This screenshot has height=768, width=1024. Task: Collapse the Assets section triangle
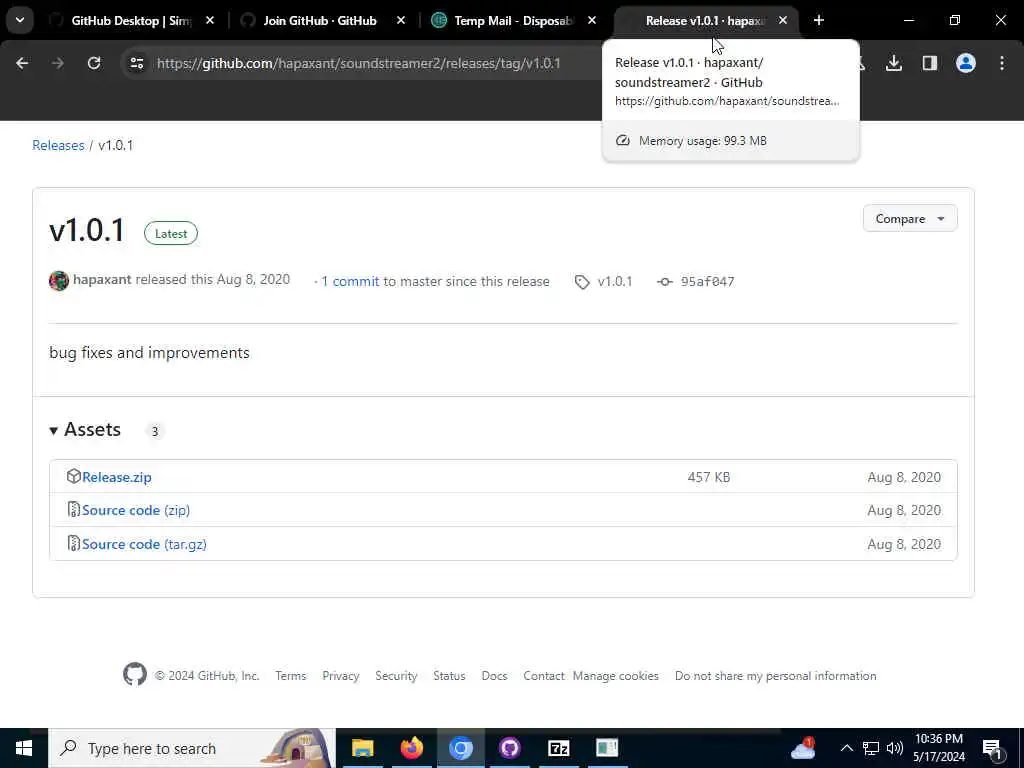coord(54,430)
